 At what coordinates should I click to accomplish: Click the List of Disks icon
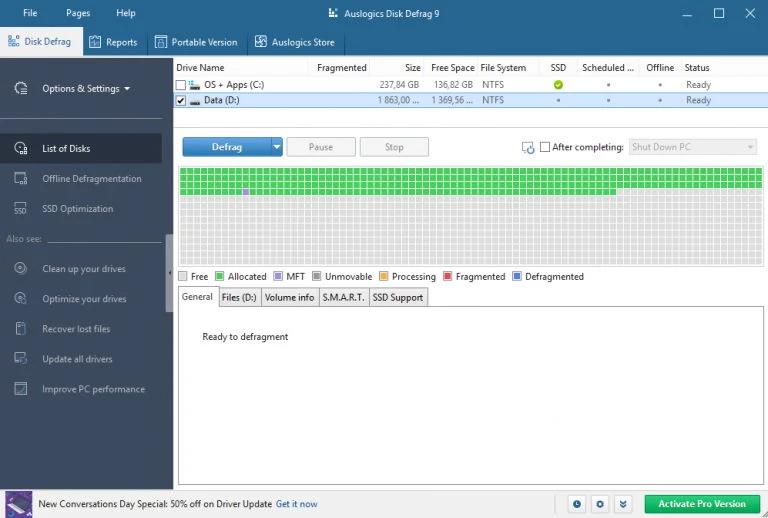(x=21, y=148)
